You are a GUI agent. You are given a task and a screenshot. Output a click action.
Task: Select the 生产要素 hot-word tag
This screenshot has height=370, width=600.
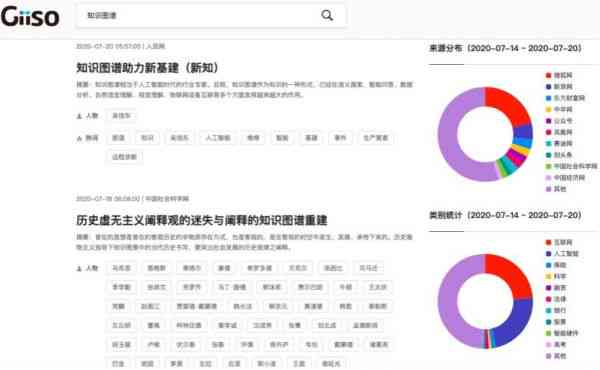(x=375, y=138)
